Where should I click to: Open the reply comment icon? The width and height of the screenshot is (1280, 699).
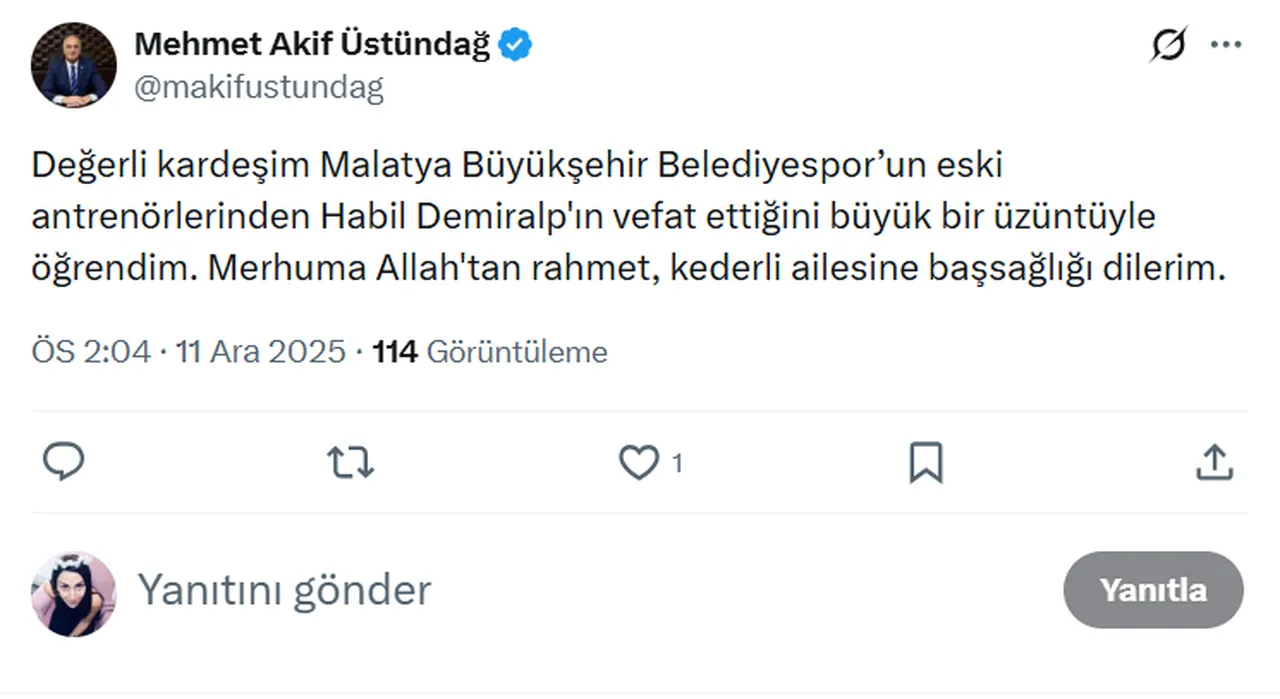click(63, 462)
